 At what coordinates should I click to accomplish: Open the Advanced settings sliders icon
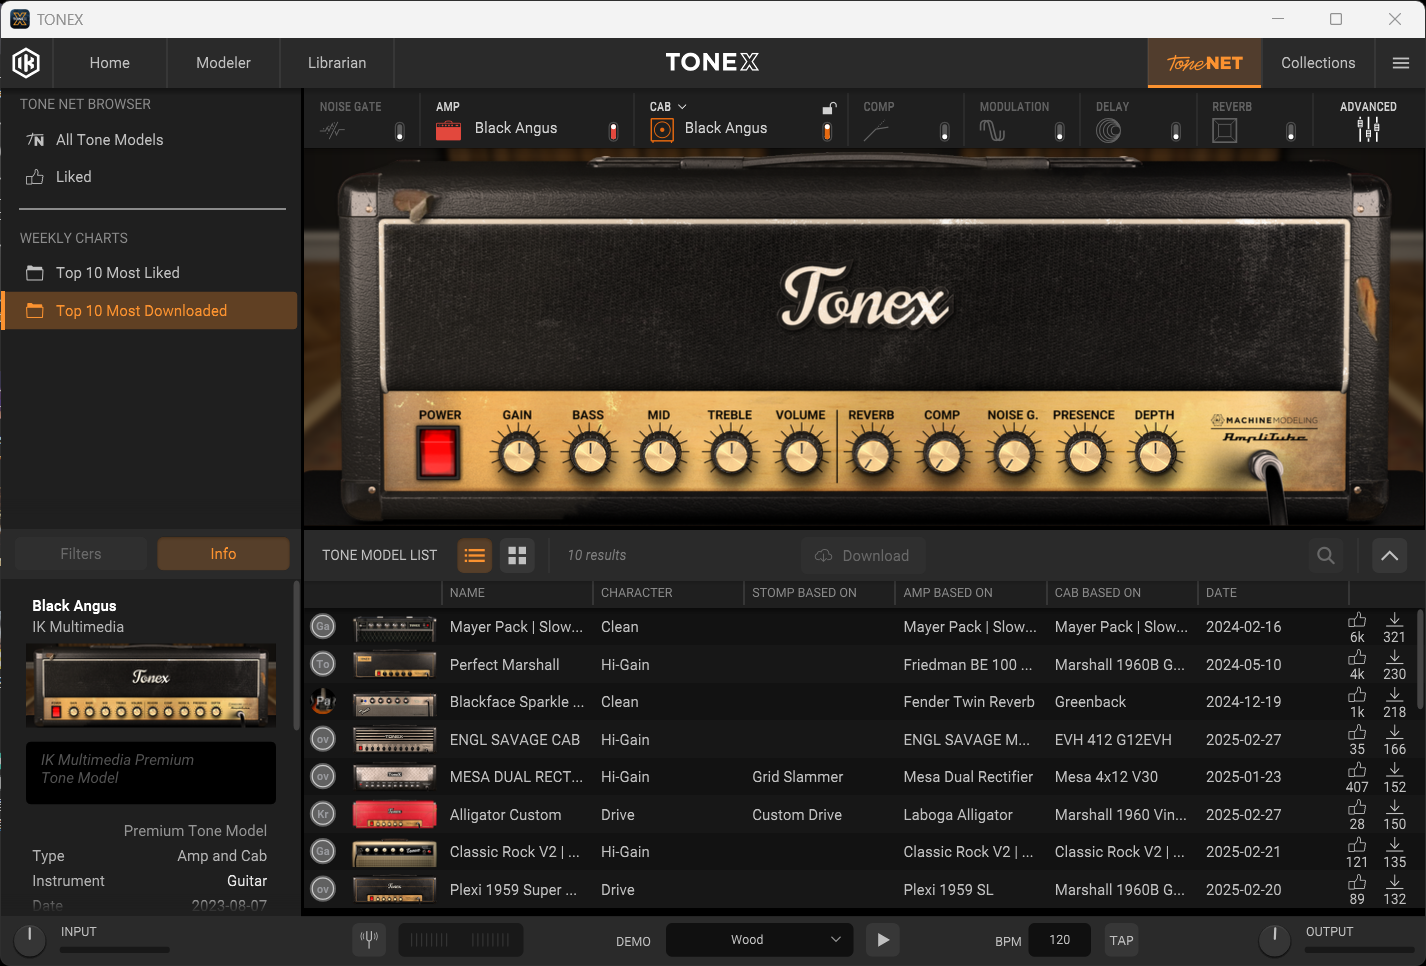click(1368, 129)
